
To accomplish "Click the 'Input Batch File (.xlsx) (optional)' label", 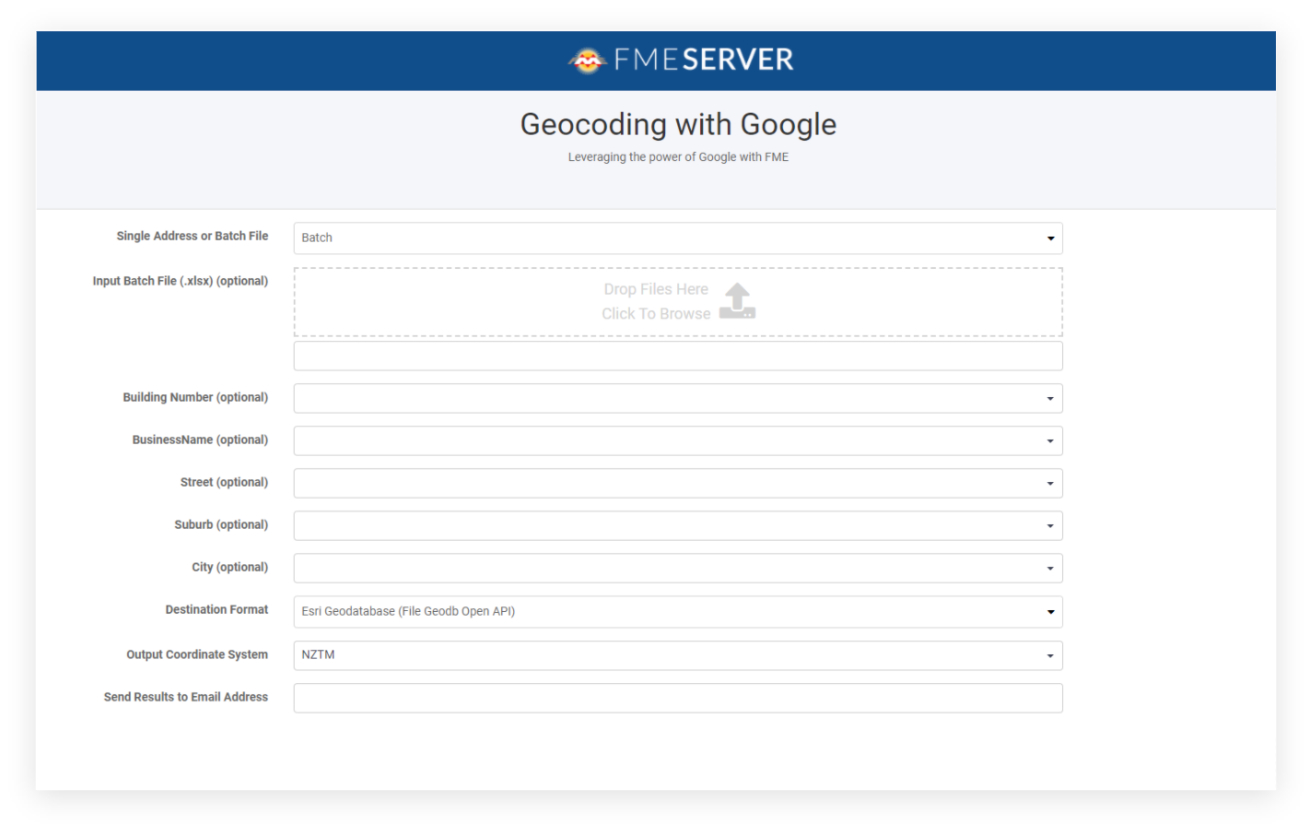I will (180, 281).
